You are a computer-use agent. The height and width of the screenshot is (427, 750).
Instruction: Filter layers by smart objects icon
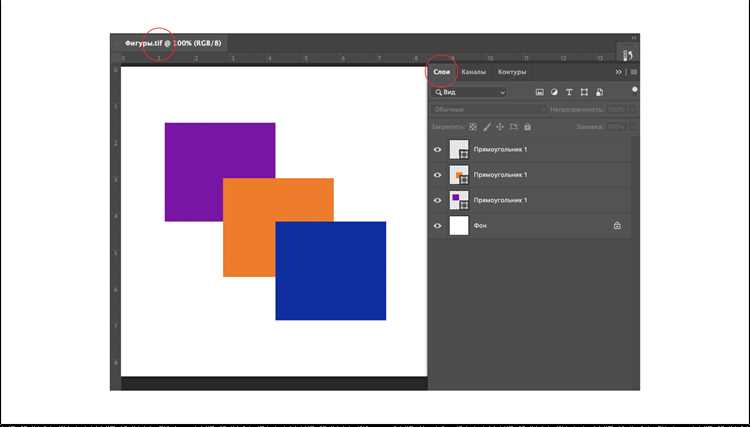[599, 92]
